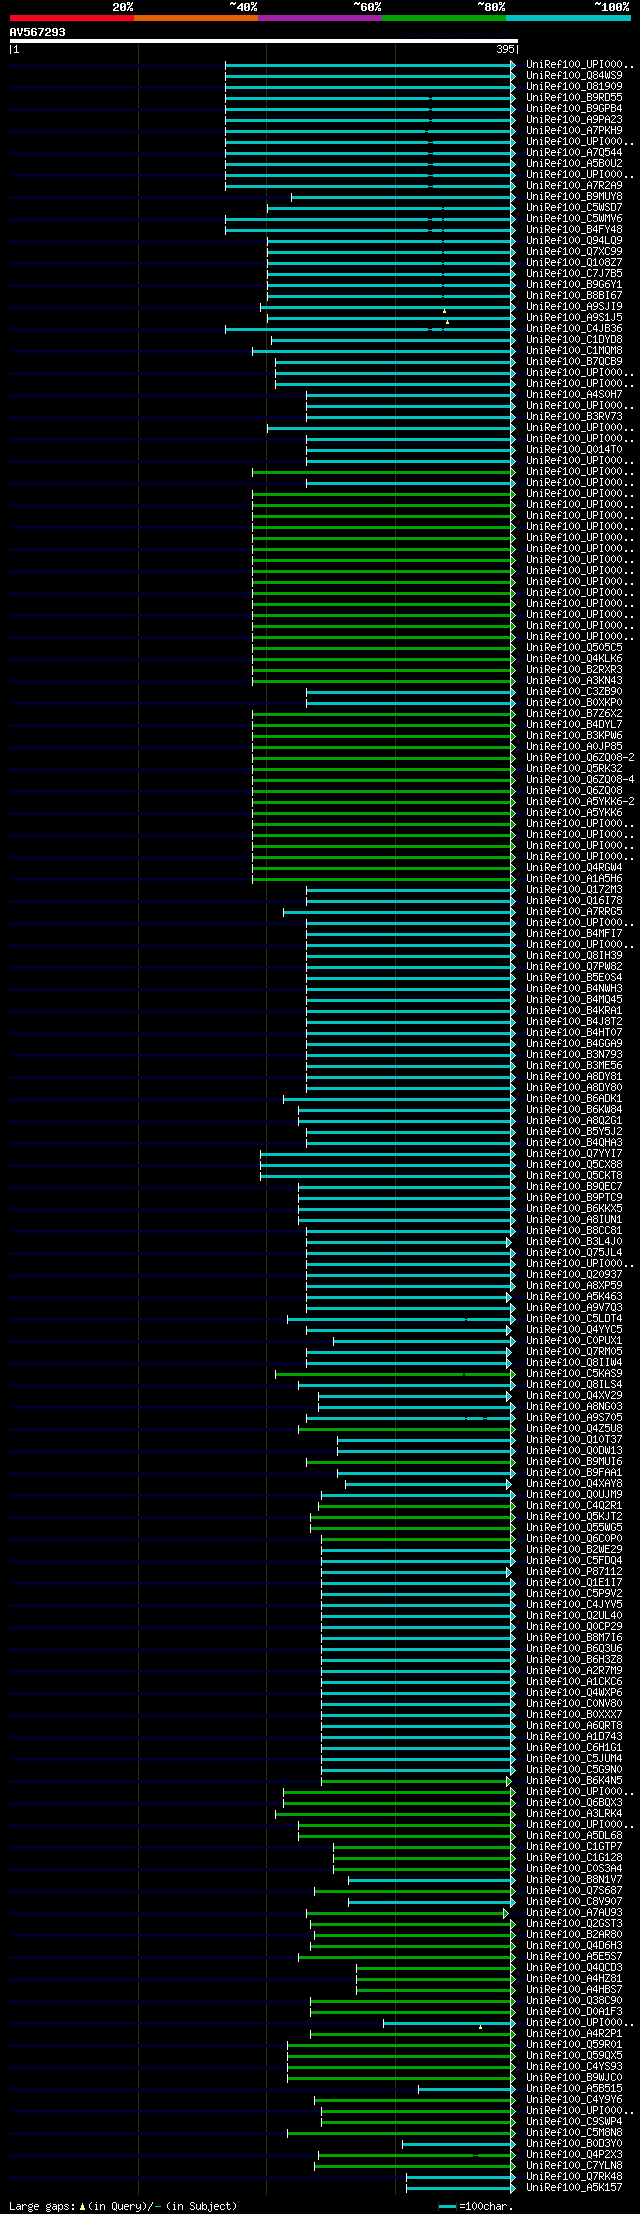
Task: Select hit label UniRef100_A5YKK6-2
Action: [580, 801]
